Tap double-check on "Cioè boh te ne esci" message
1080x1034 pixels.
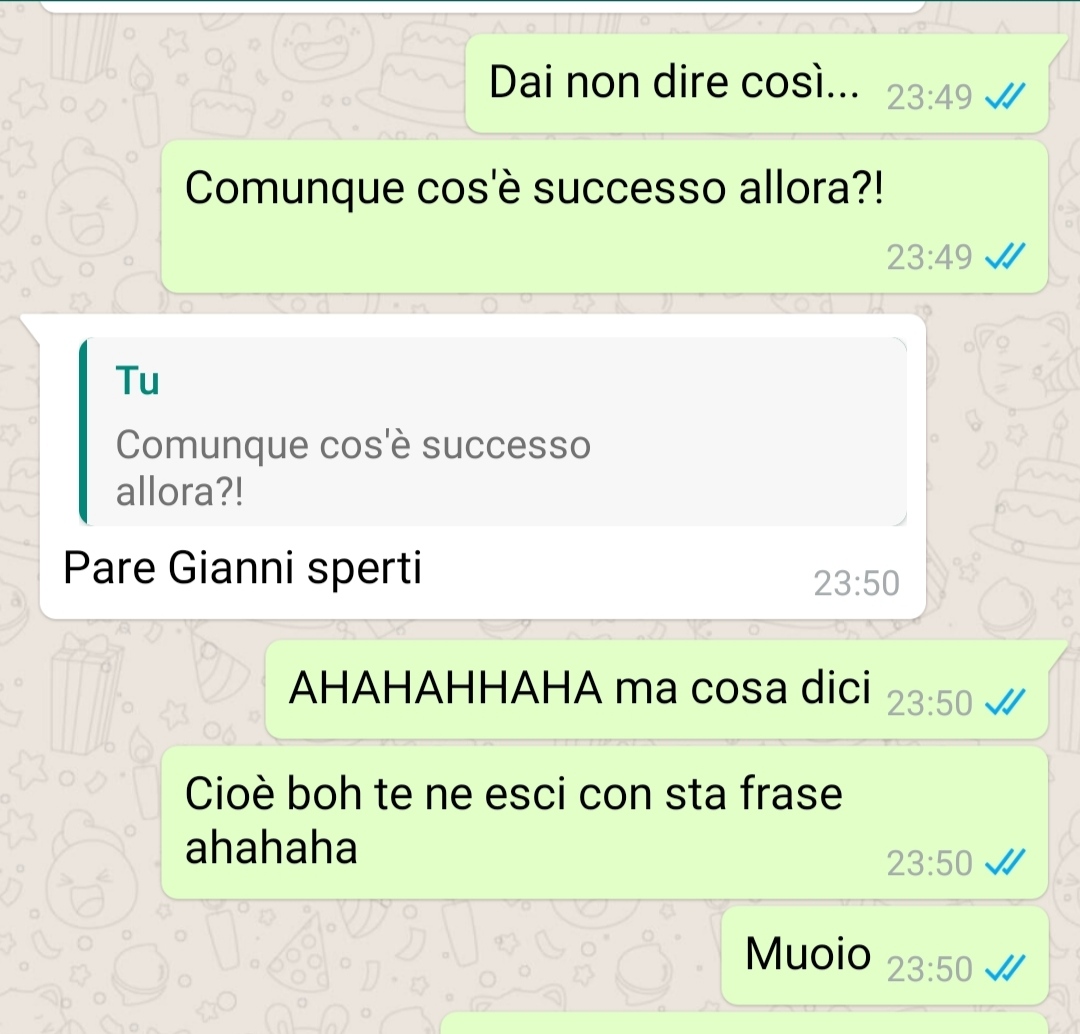[x=1006, y=862]
